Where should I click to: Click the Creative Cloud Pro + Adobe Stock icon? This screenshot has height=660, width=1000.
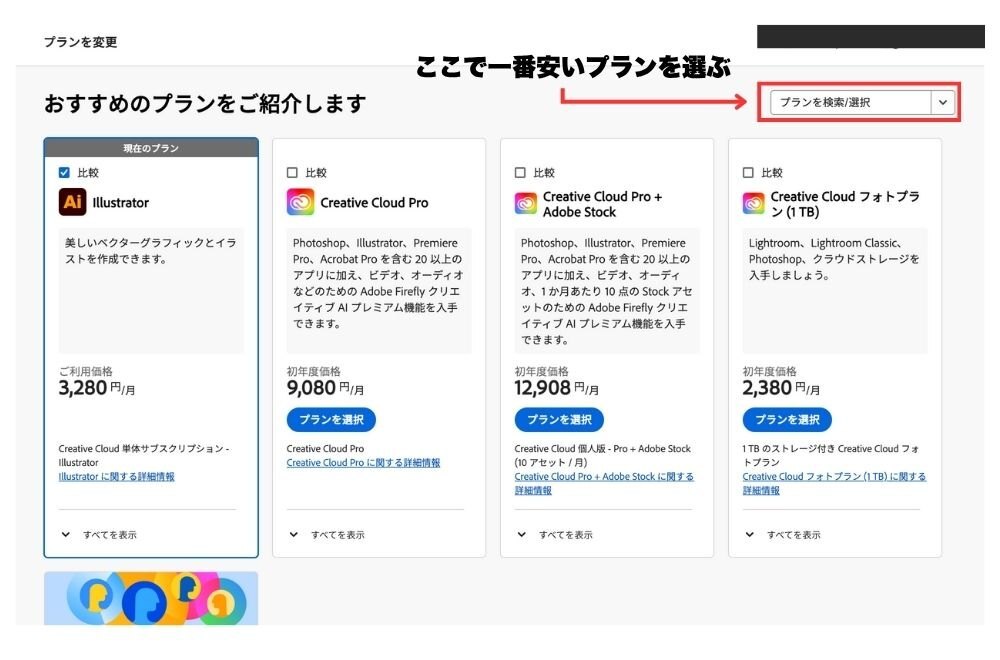coord(526,203)
